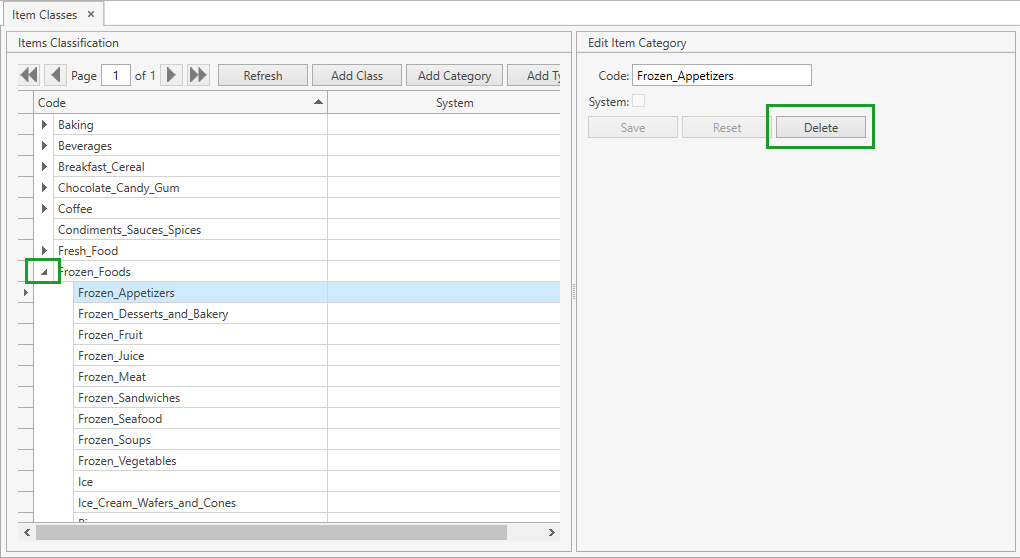Image resolution: width=1020 pixels, height=558 pixels.
Task: Go to next page arrow
Action: coord(172,75)
